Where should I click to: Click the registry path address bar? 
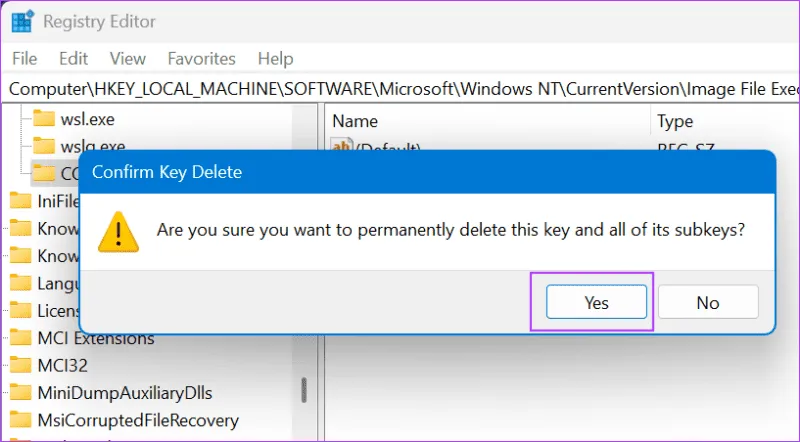point(400,88)
